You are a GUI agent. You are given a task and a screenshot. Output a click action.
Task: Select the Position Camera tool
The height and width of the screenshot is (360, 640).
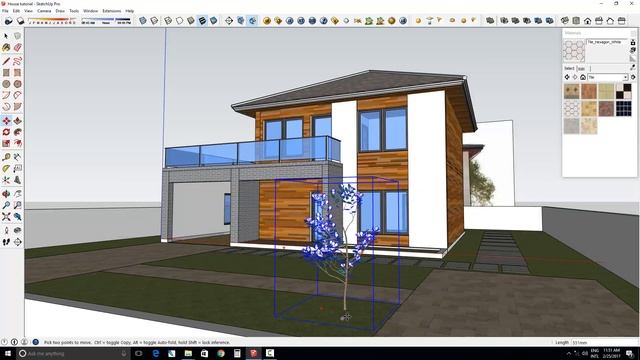coord(6,231)
